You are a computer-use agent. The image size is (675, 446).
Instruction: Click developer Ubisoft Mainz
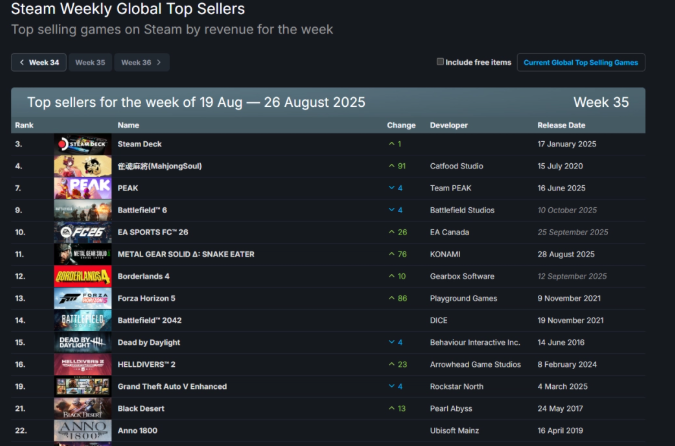pyautogui.click(x=454, y=431)
